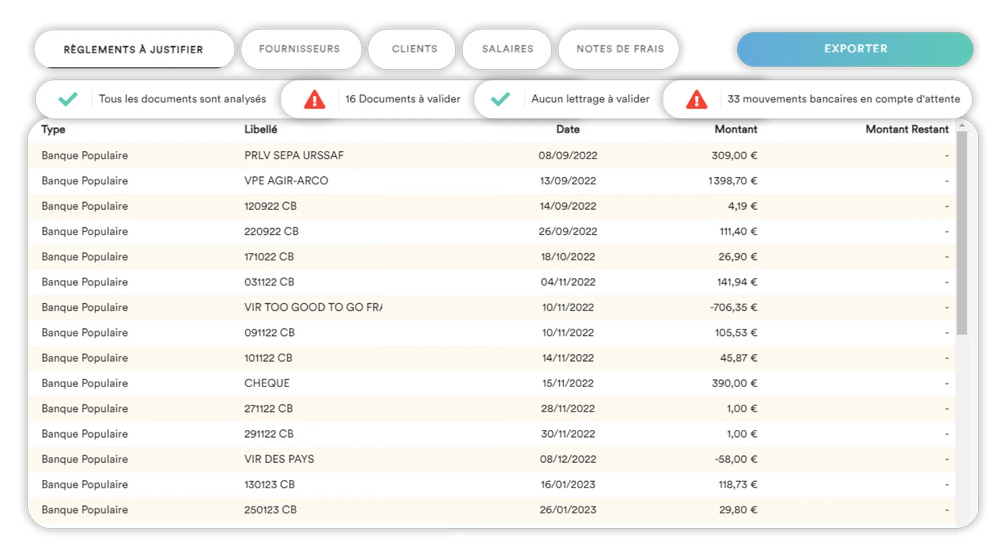Screen dimensions: 1000x550
Task: Select the VIR DES PAYS row
Action: point(279,459)
